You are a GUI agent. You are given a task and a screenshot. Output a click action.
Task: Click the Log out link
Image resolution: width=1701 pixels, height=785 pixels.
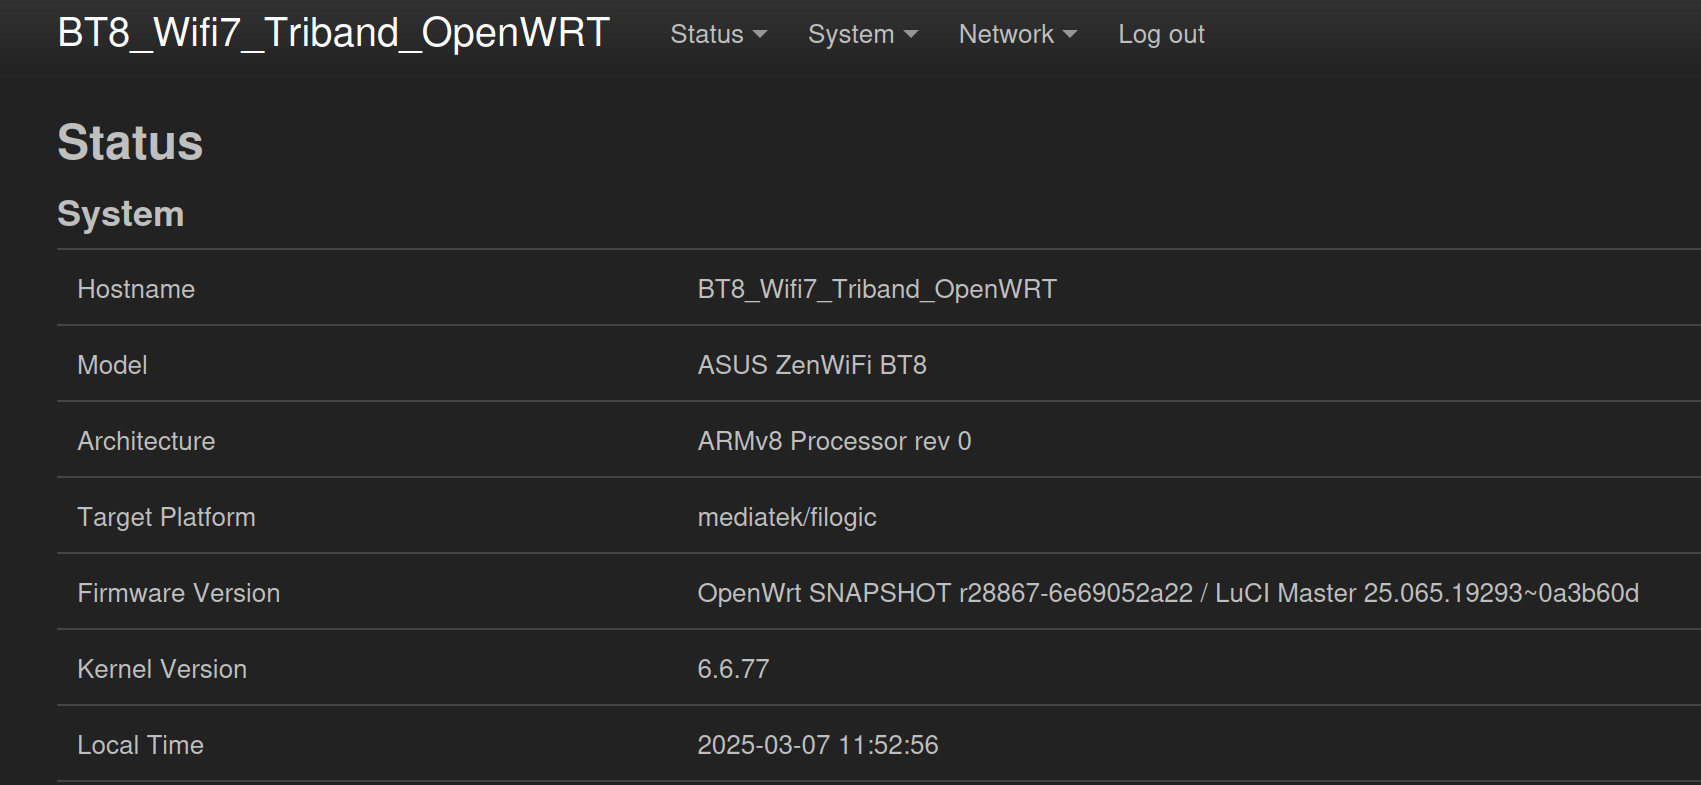click(1161, 34)
